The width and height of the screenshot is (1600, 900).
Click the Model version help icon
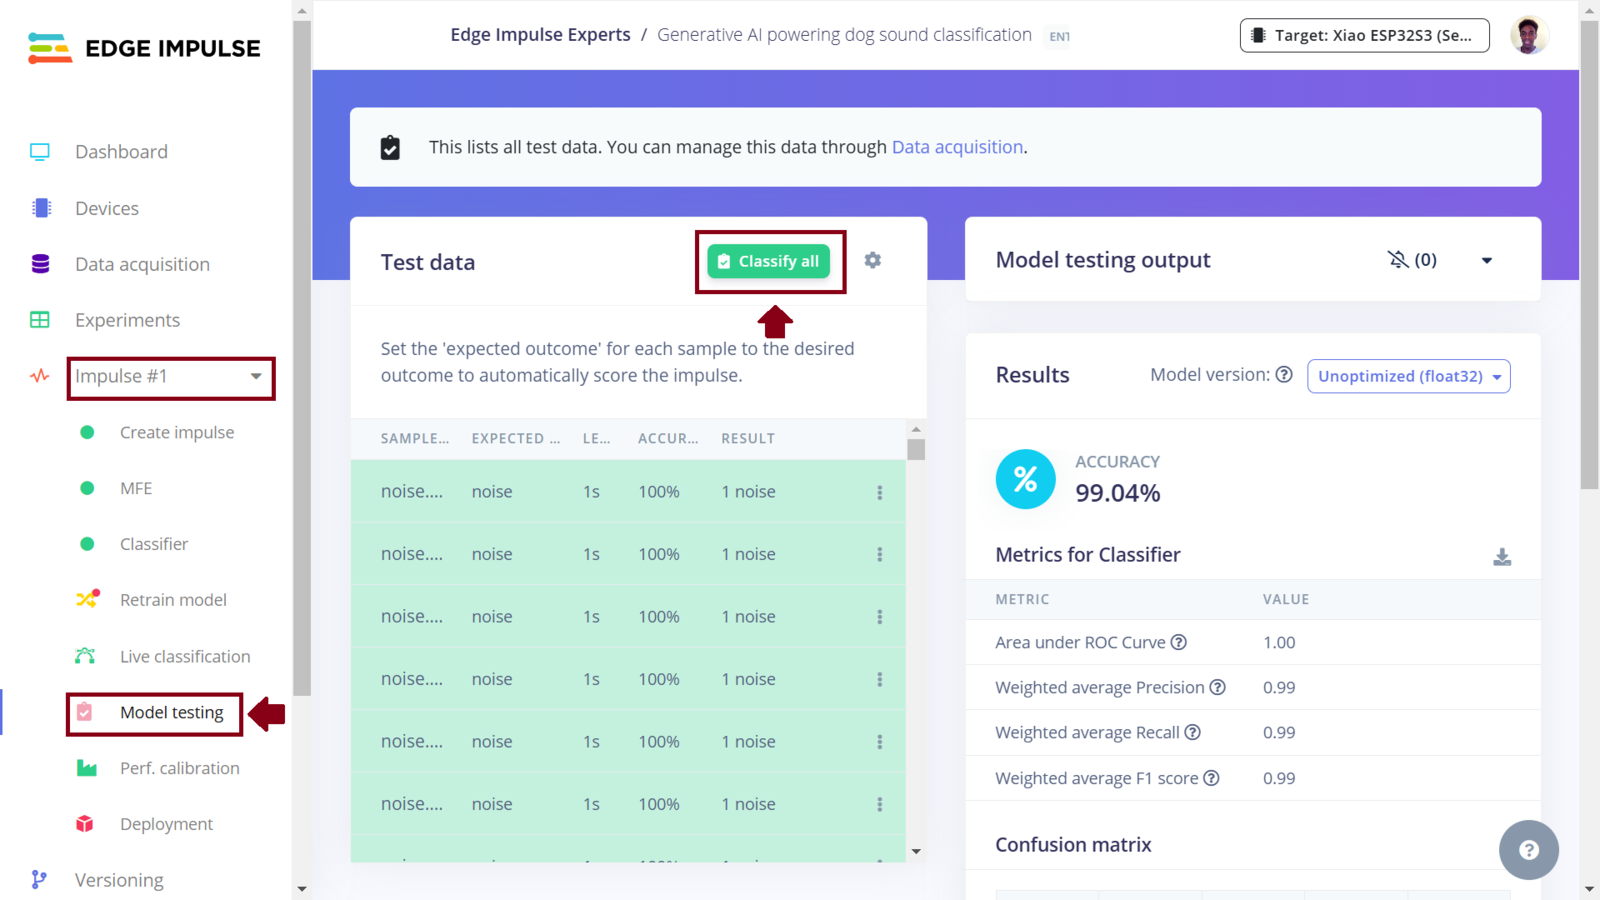[1284, 374]
